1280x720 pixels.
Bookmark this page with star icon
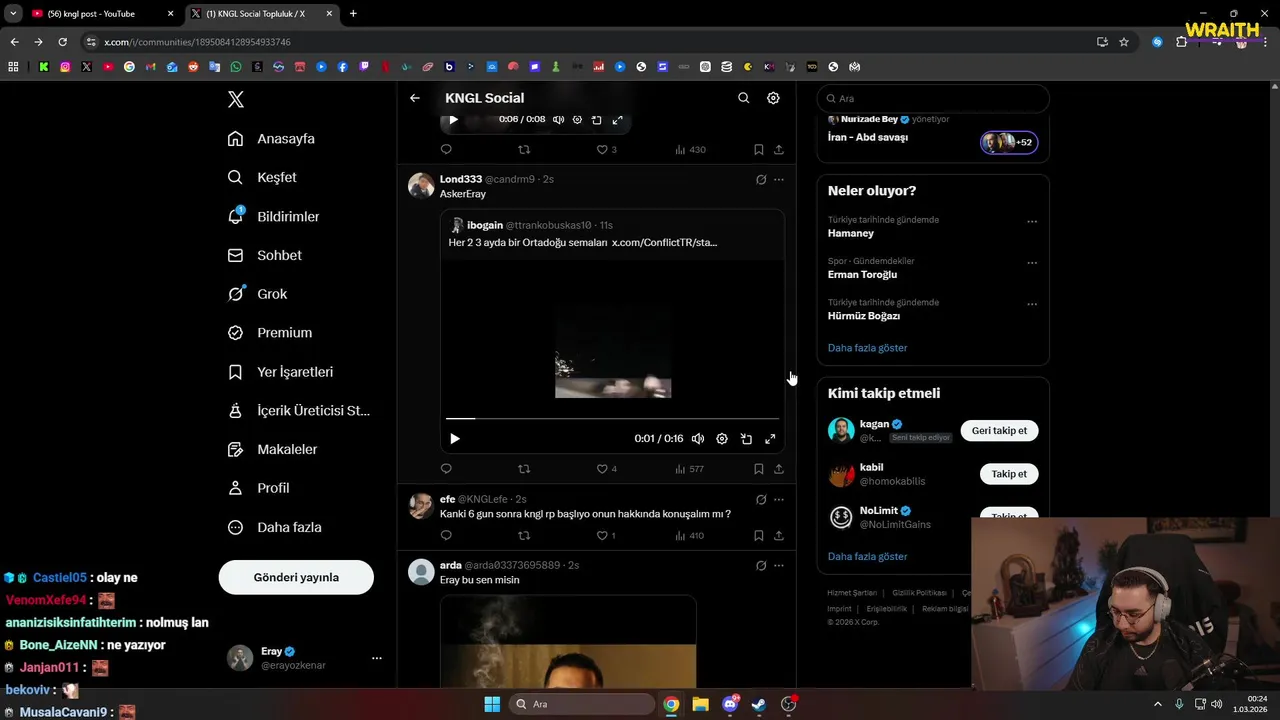[x=1124, y=42]
